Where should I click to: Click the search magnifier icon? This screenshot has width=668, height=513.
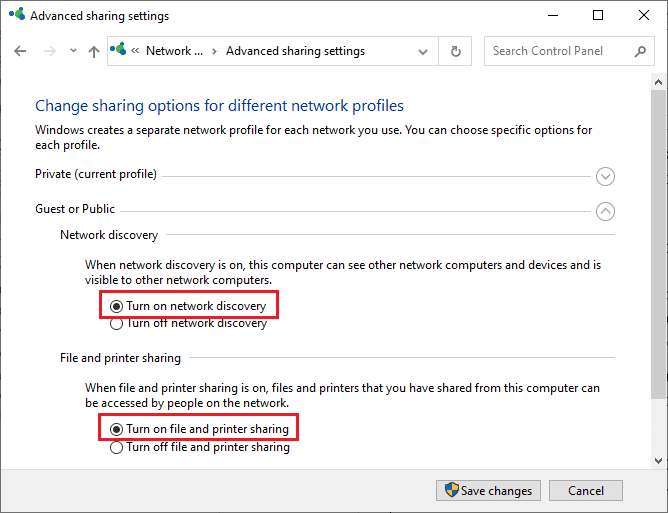[x=640, y=52]
